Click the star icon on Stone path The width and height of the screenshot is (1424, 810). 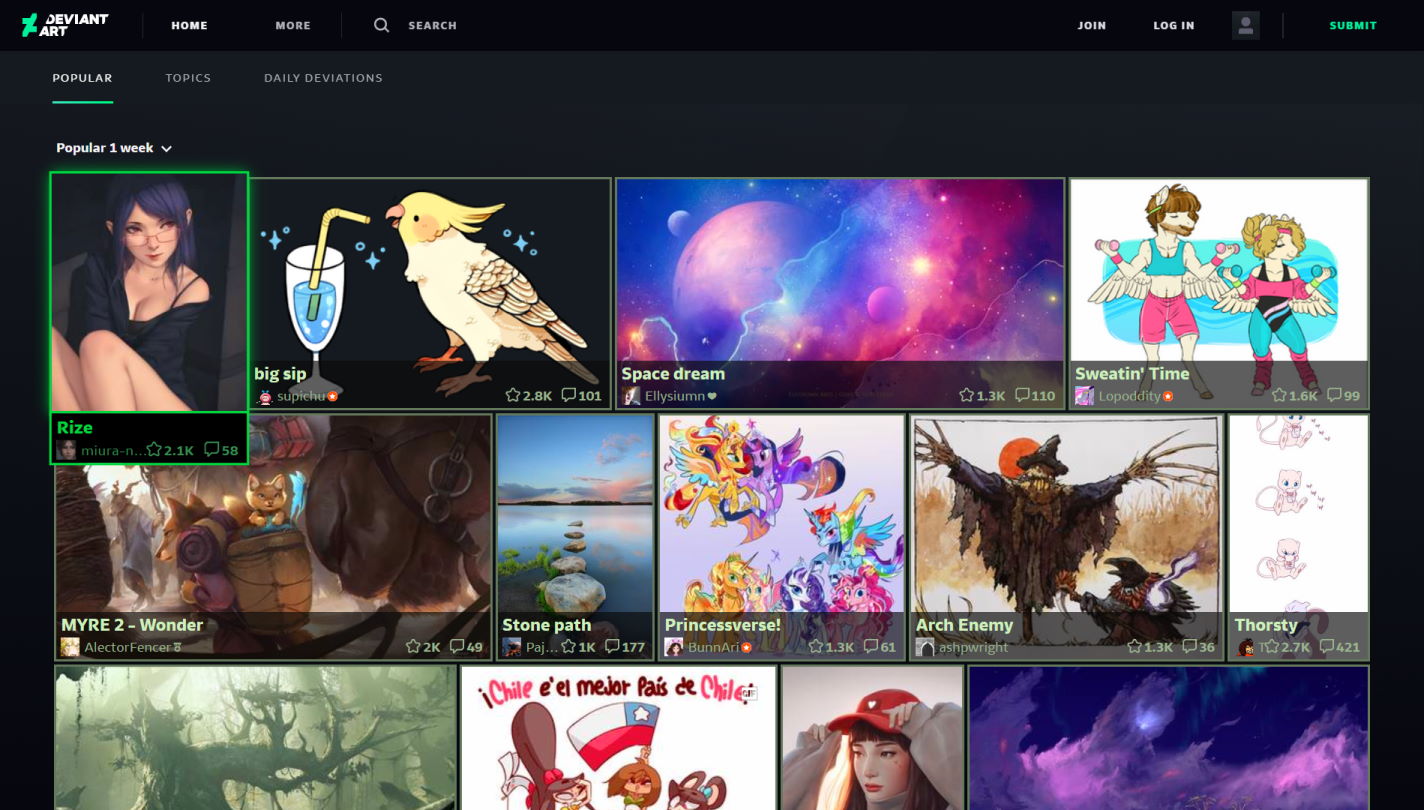(x=569, y=647)
